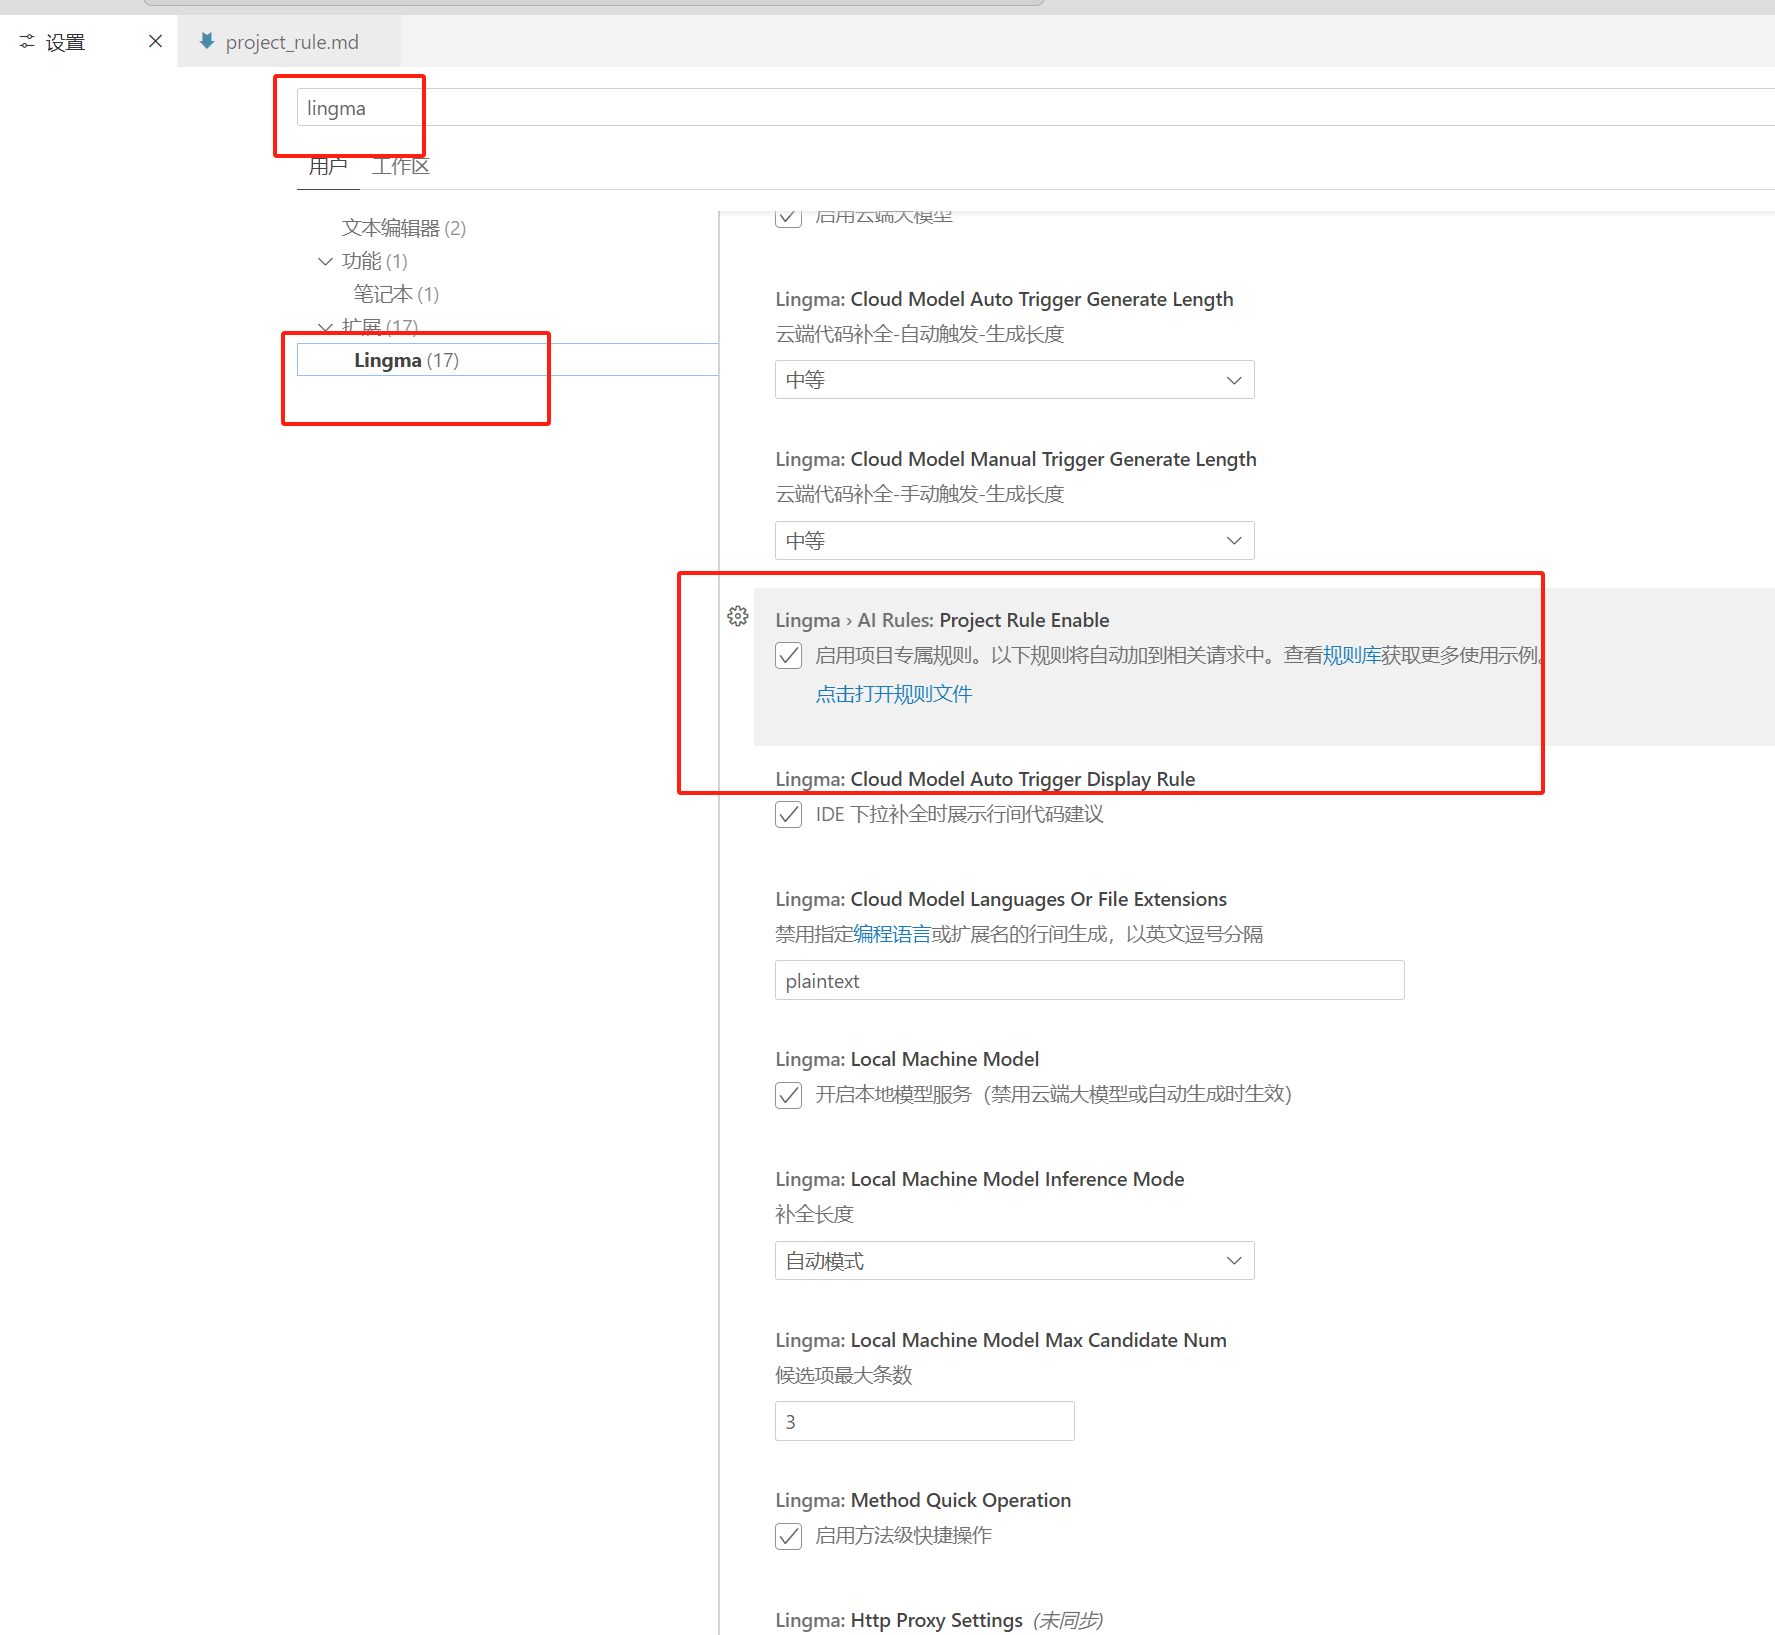Viewport: 1775px width, 1635px height.
Task: Open the Auto Trigger Generate Length dropdown
Action: [x=1014, y=380]
